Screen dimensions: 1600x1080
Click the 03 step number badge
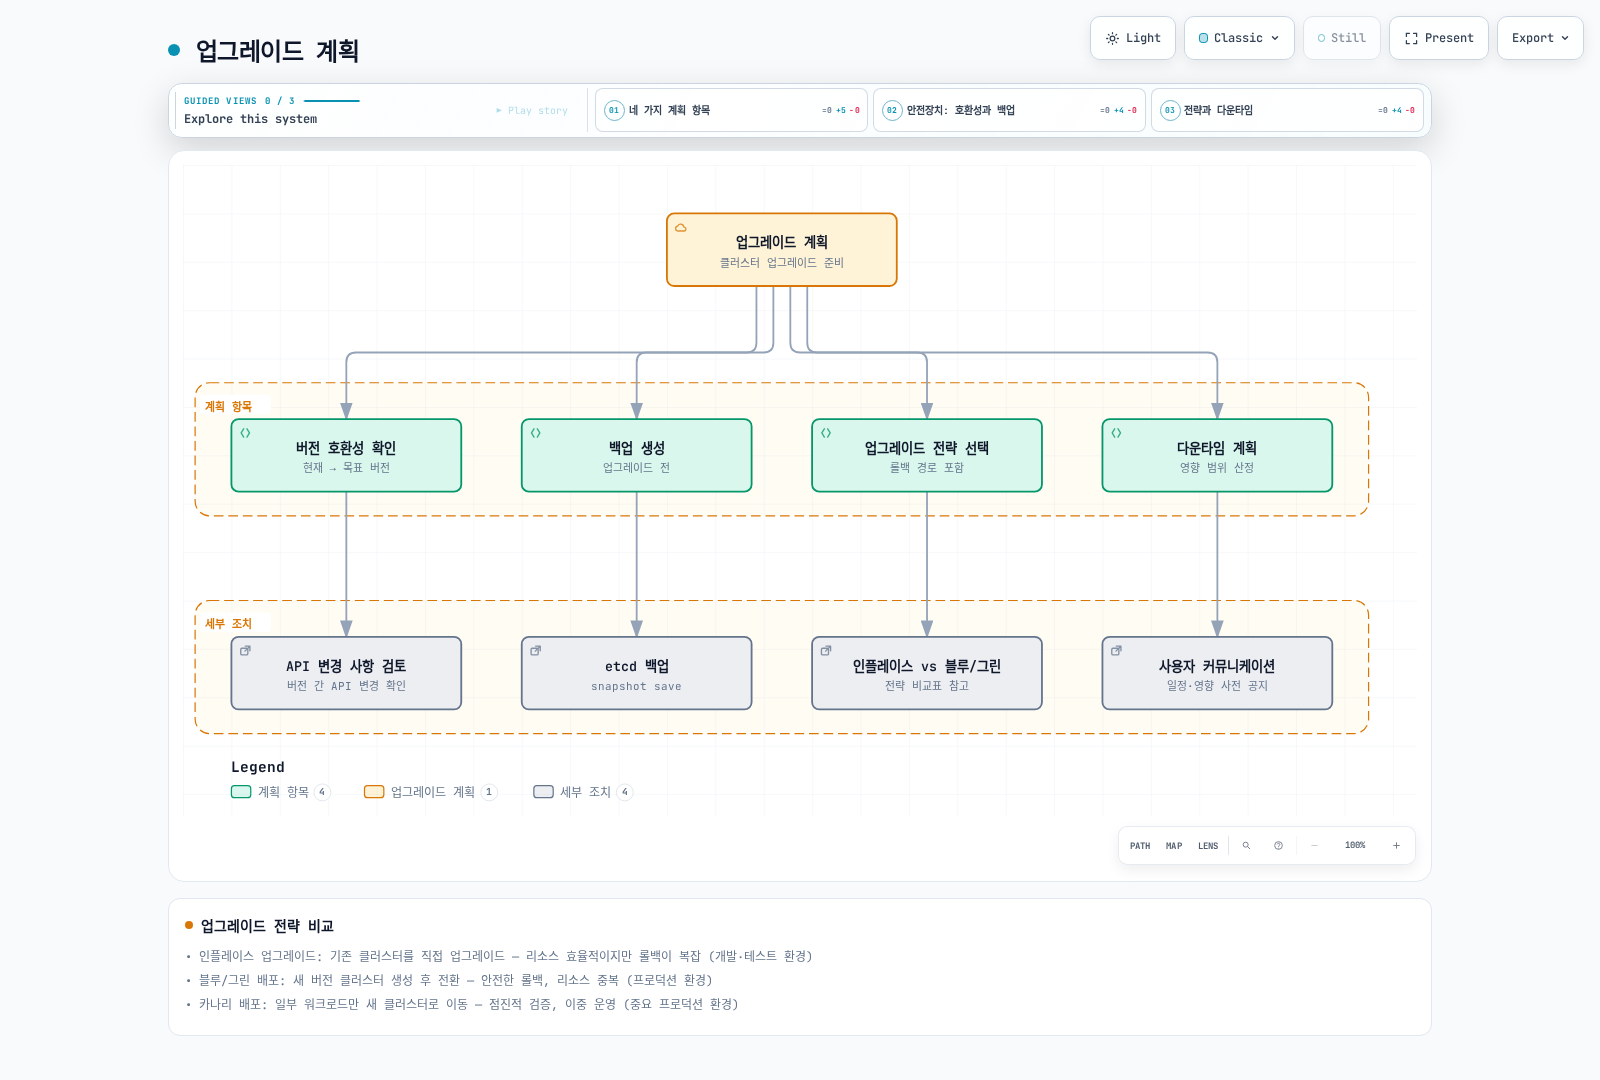[x=1170, y=110]
